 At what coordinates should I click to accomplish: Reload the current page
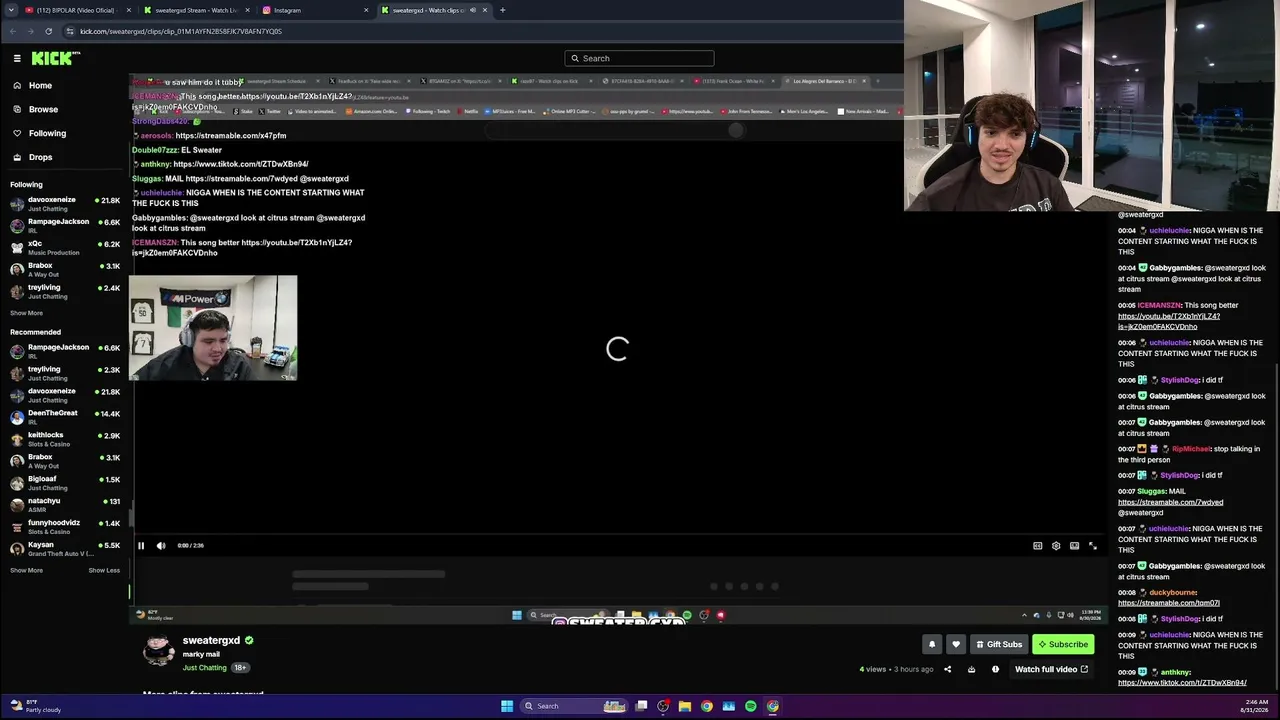click(x=49, y=31)
